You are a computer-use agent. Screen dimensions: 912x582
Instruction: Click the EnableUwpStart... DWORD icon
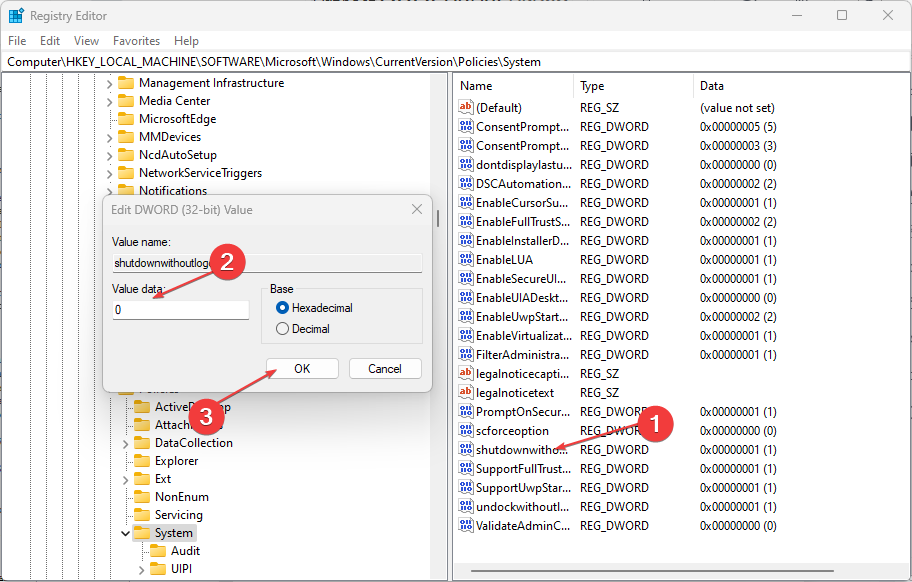point(465,316)
